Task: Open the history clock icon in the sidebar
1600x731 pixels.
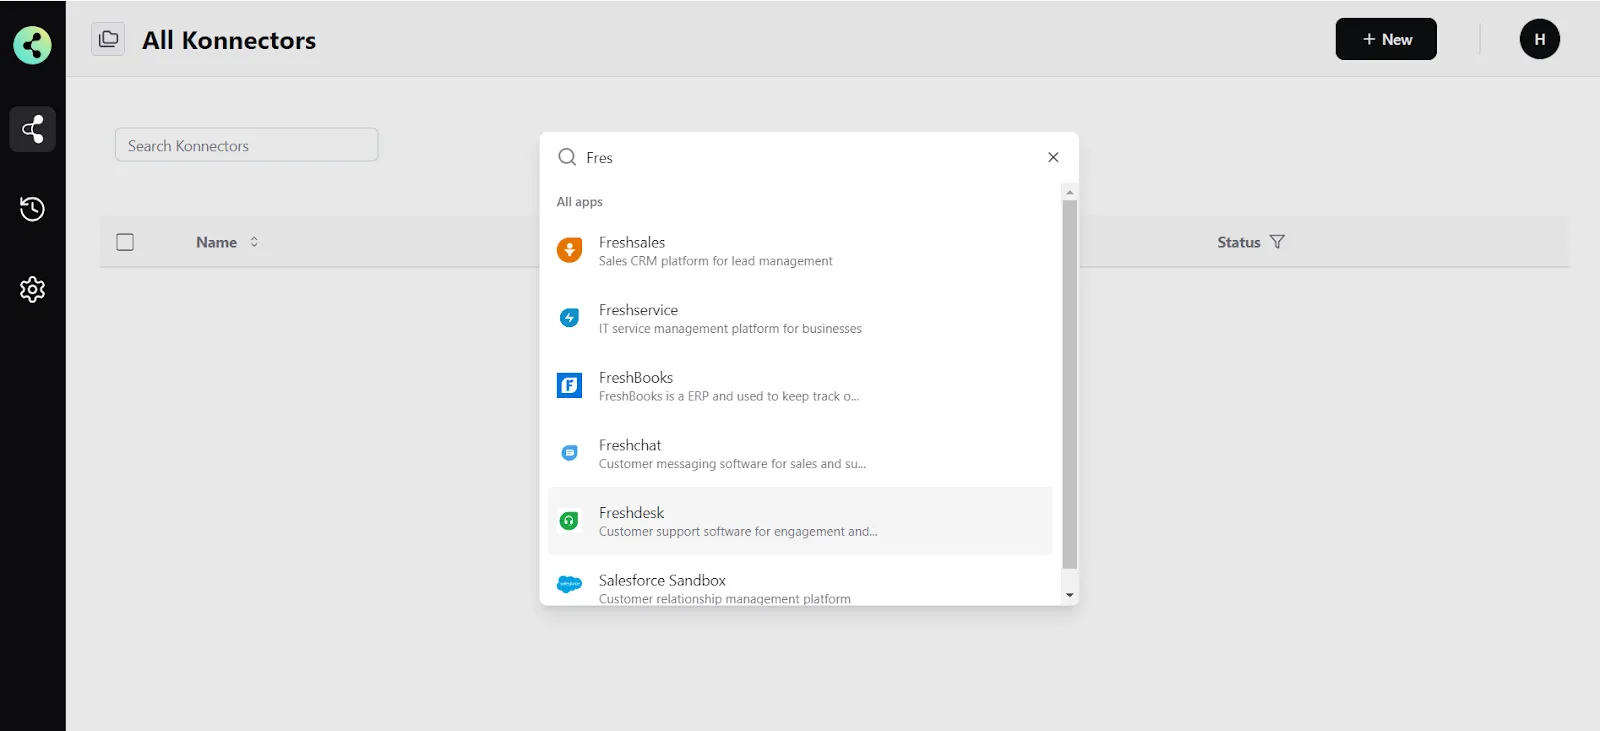Action: 32,209
